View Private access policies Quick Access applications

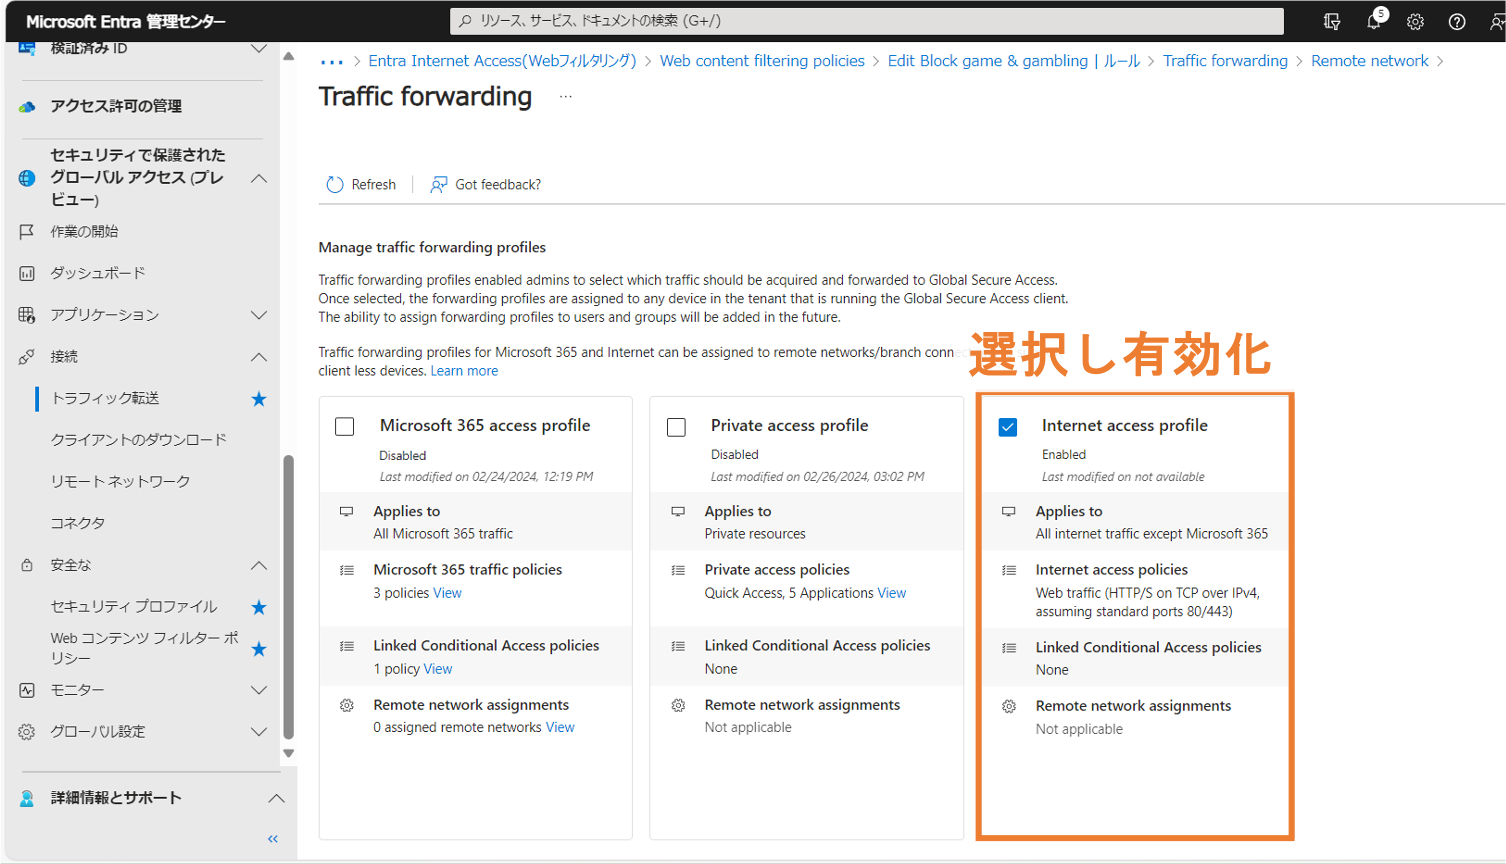tap(892, 593)
